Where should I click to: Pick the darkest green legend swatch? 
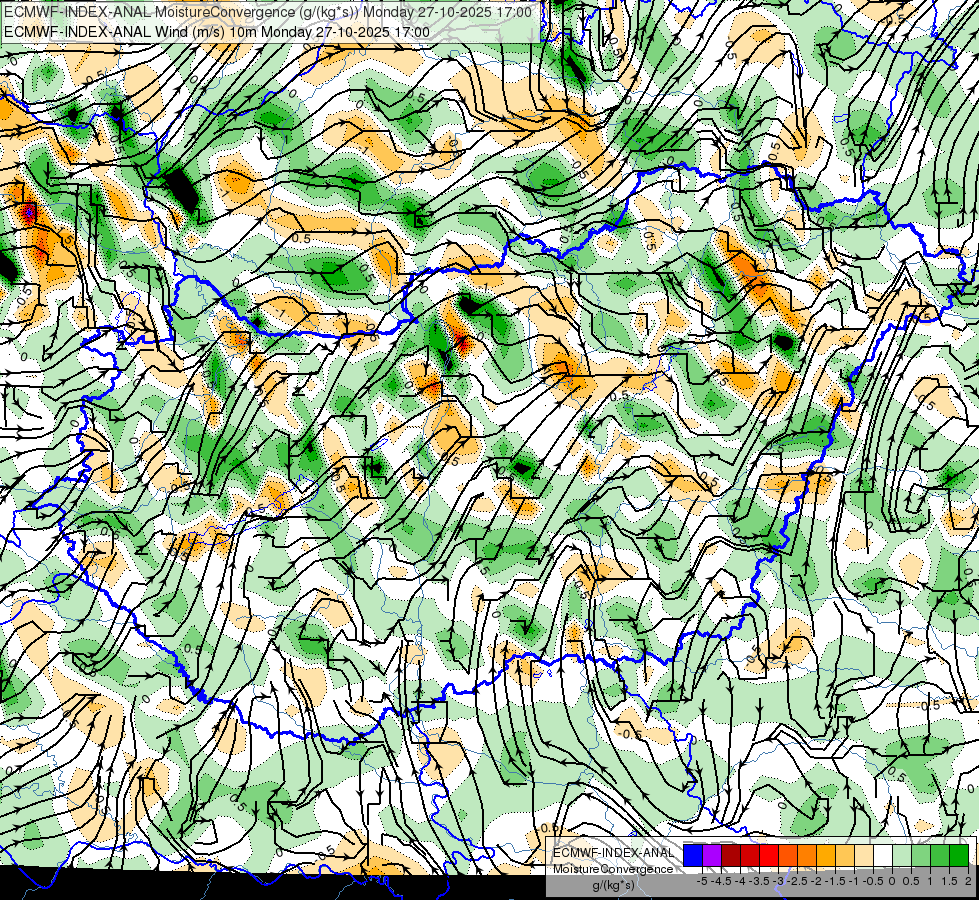point(959,855)
